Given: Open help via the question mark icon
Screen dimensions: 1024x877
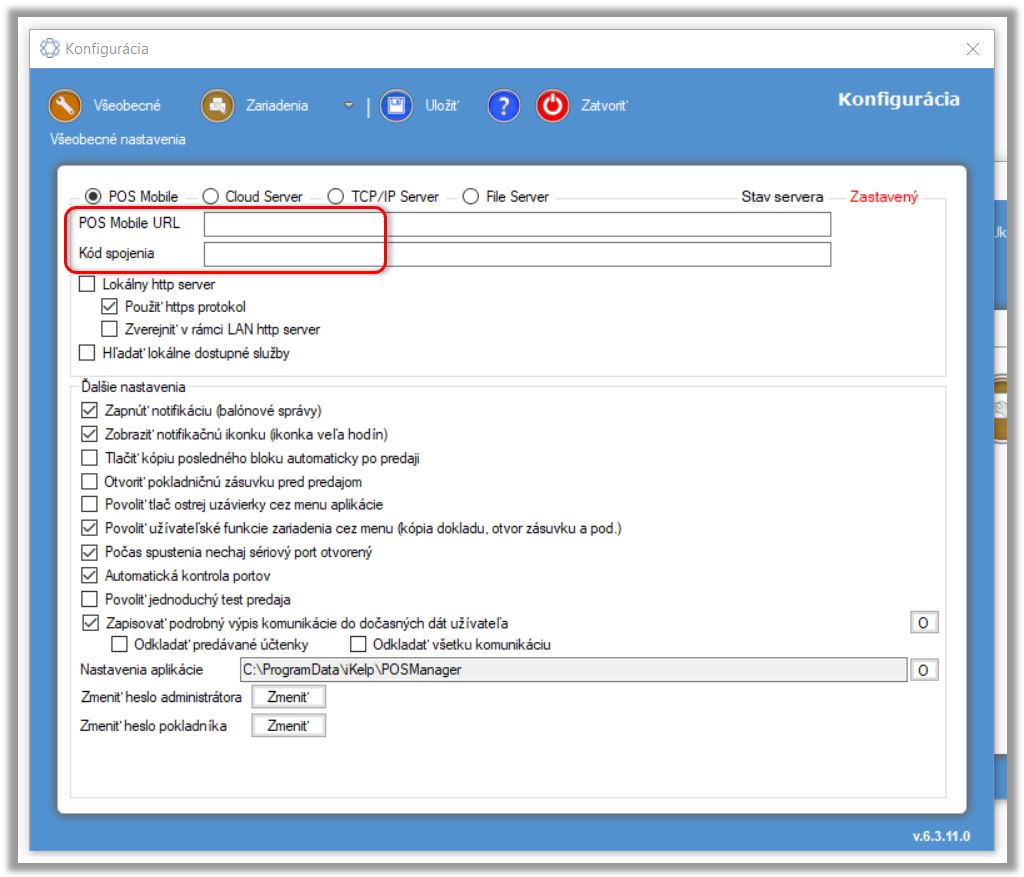Looking at the screenshot, I should click(504, 105).
